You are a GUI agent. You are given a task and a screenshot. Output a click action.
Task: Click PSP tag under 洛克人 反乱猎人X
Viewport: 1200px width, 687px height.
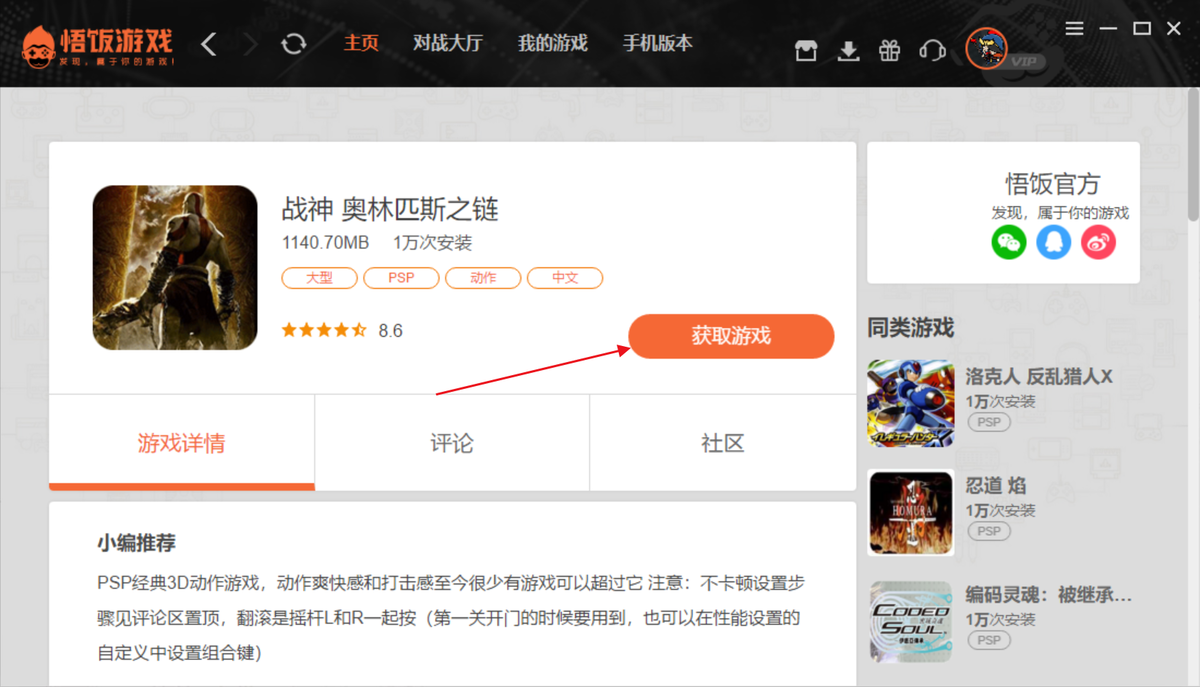tap(989, 422)
